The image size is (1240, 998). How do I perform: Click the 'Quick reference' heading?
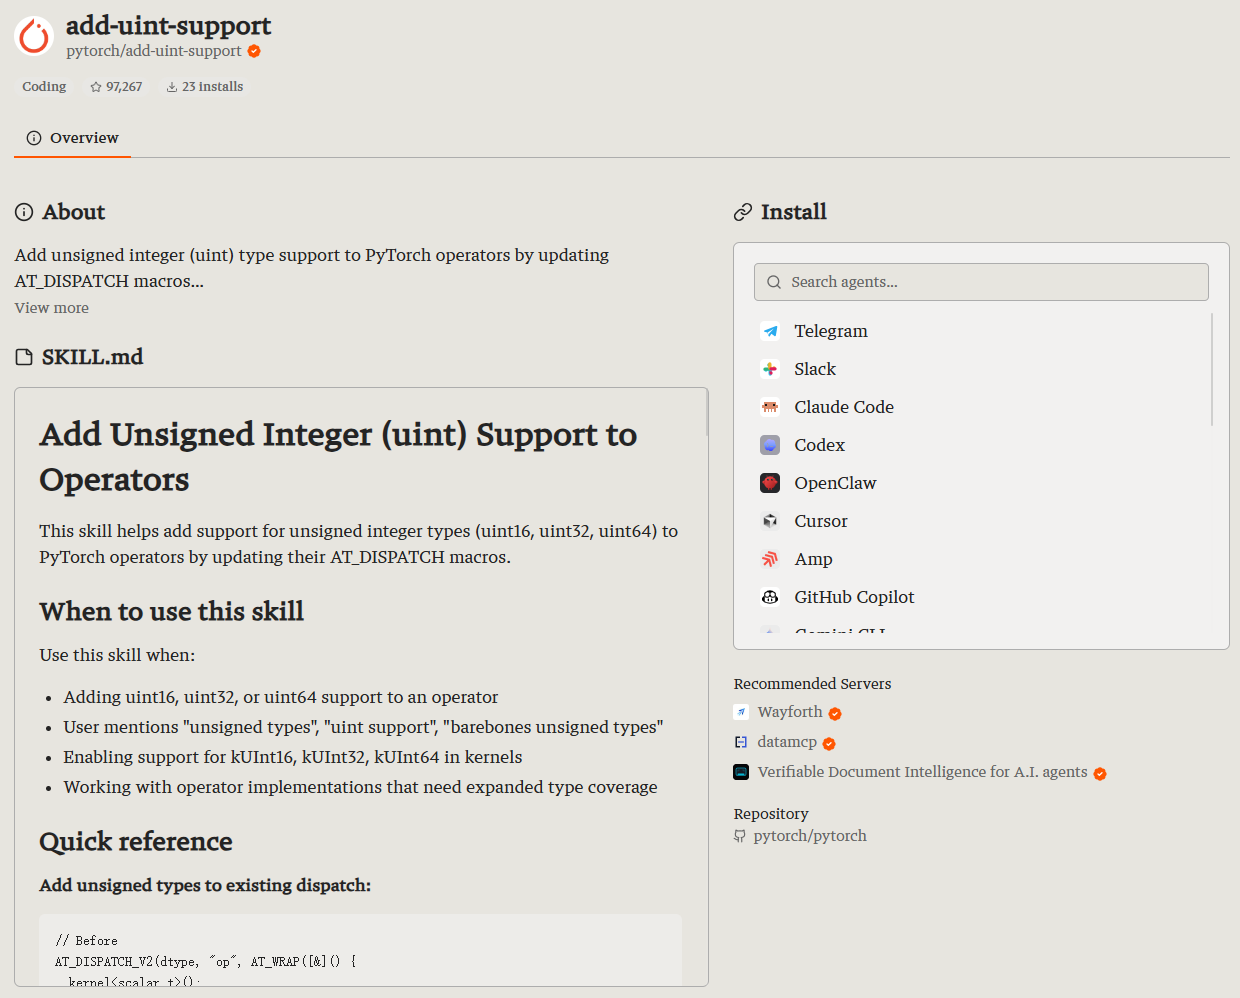coord(136,841)
